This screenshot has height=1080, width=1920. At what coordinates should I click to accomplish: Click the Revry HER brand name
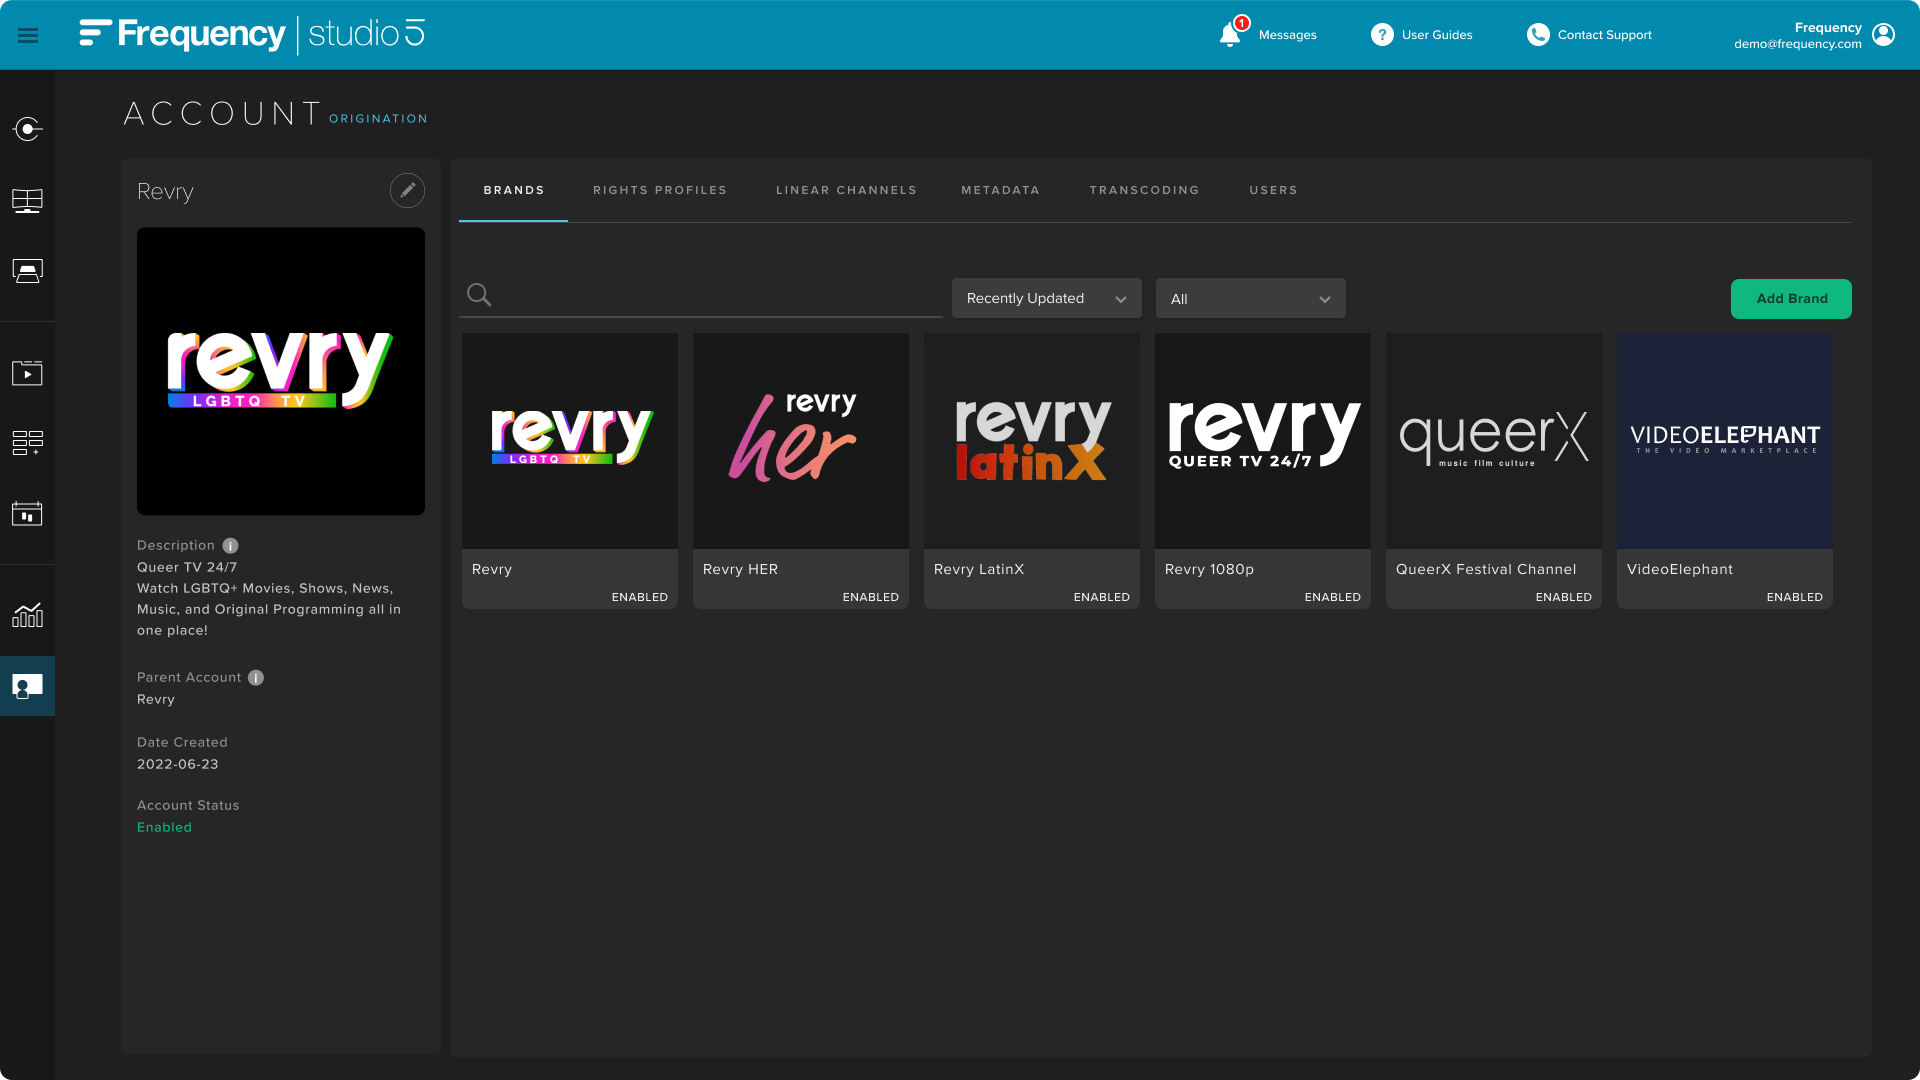pos(740,569)
